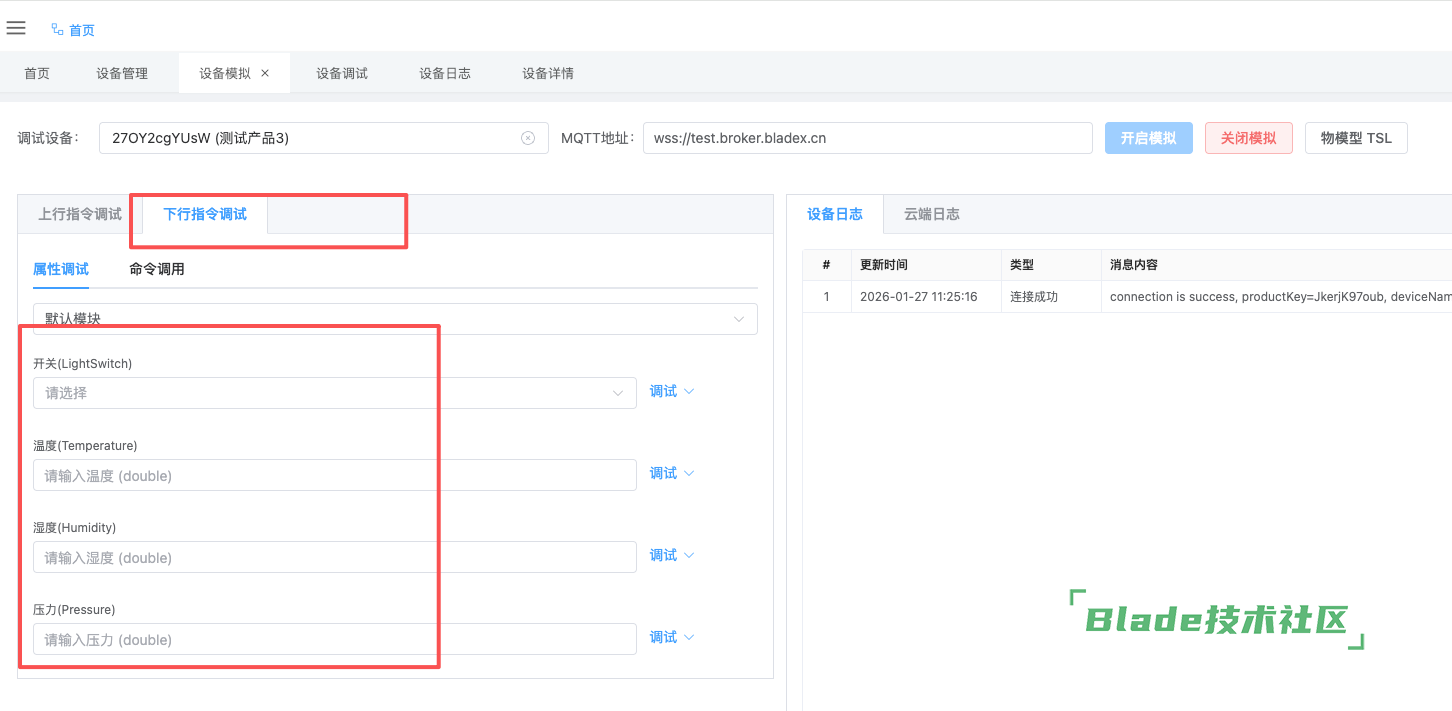Switch to 上行指令调试 tab
Screen dimensions: 1452x711
(x=80, y=214)
